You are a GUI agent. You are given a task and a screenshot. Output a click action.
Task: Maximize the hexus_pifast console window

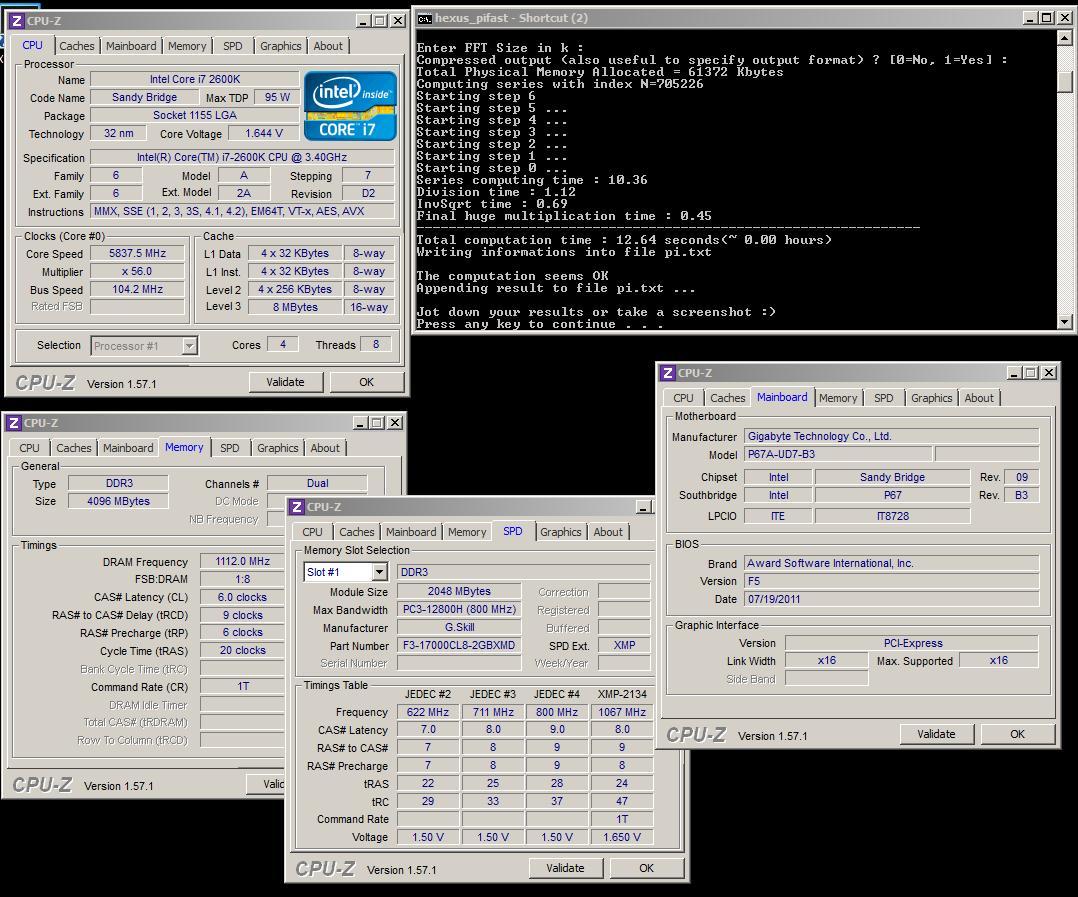[1046, 19]
